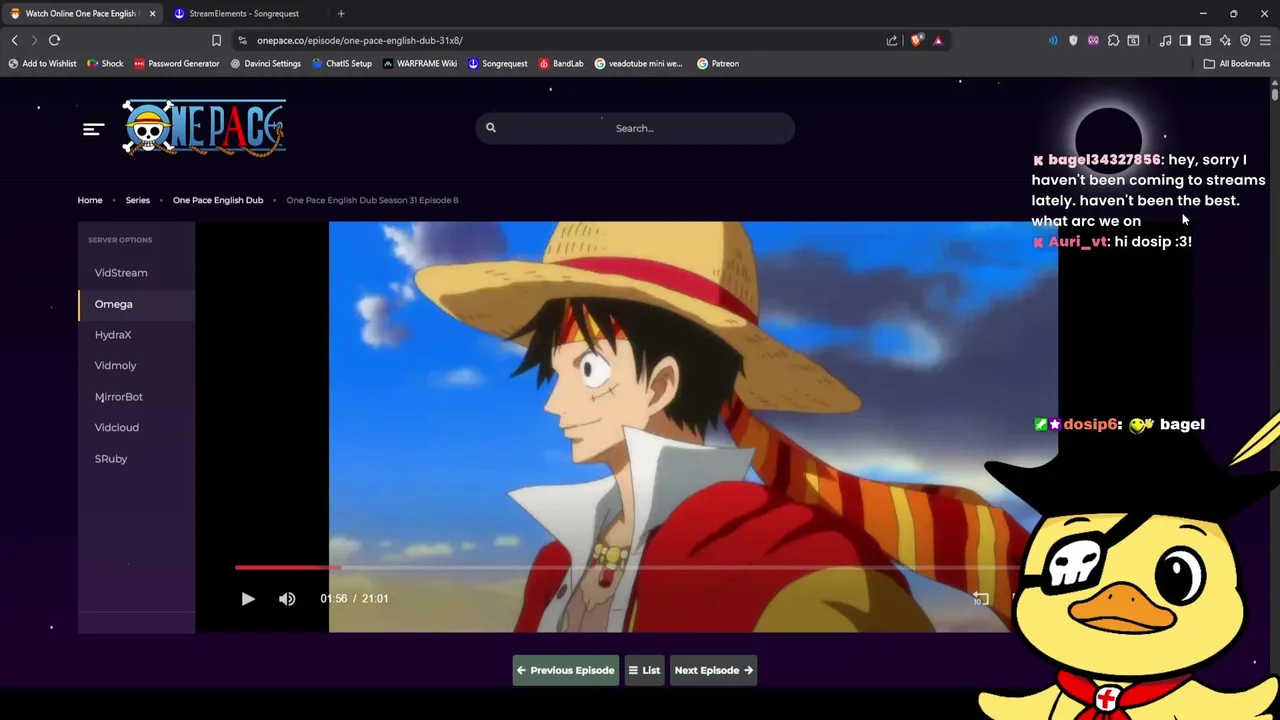
Task: Open the Leo AI sparkle icon
Action: point(1225,40)
